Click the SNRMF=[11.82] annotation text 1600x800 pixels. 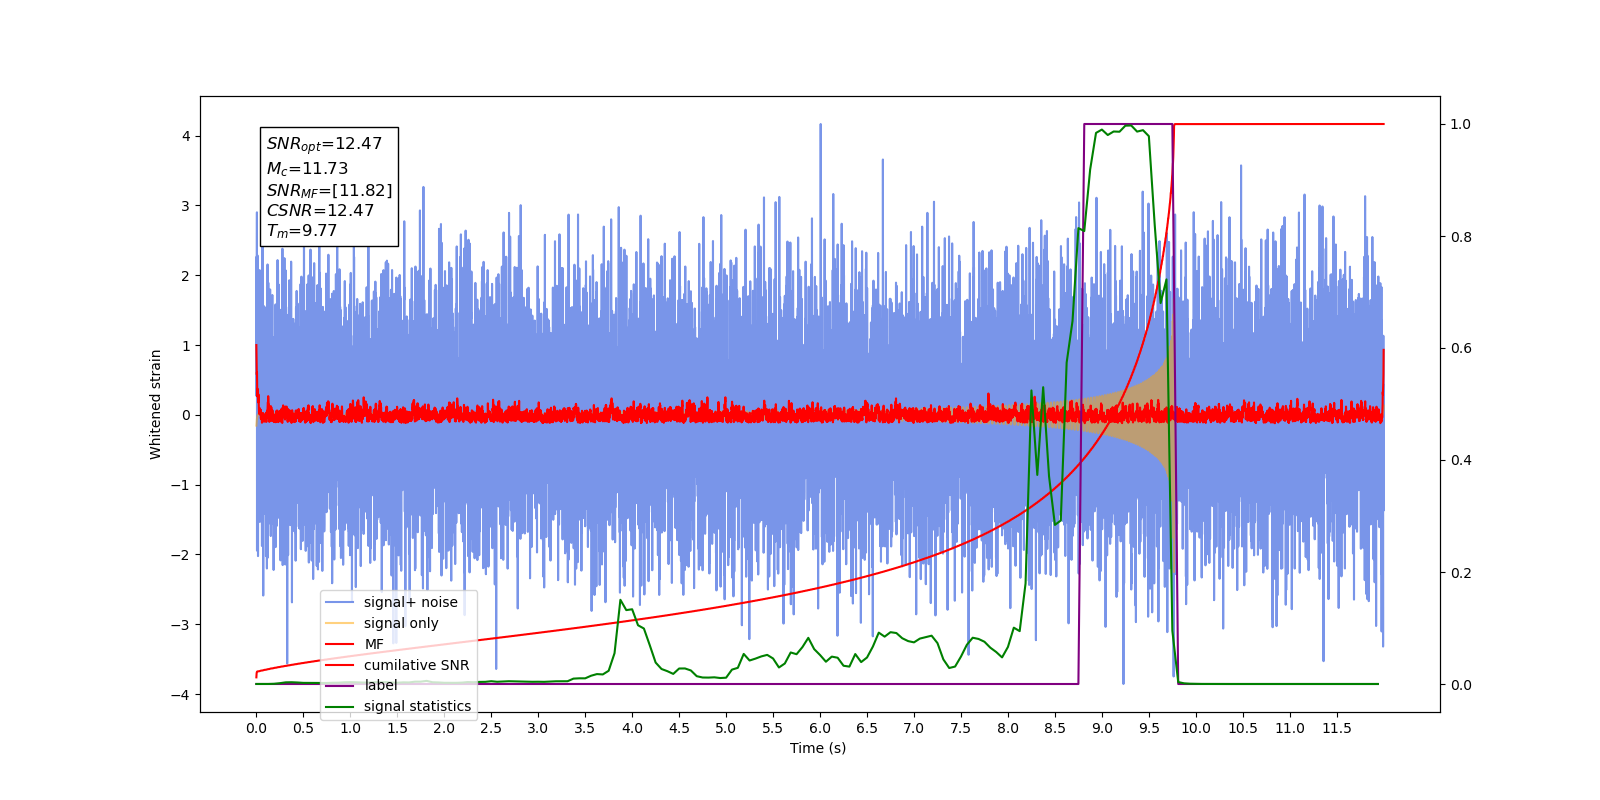pyautogui.click(x=329, y=190)
